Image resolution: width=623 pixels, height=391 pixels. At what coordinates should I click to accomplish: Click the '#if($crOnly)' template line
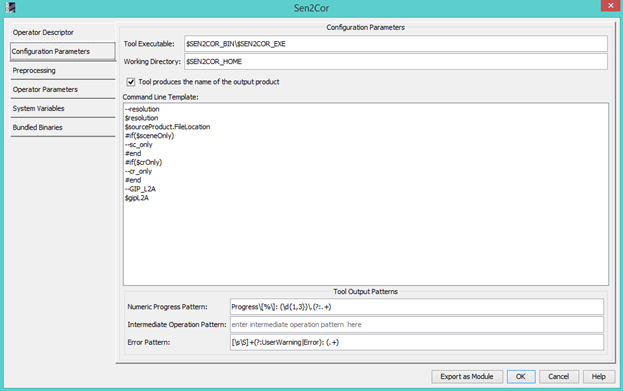coord(143,162)
